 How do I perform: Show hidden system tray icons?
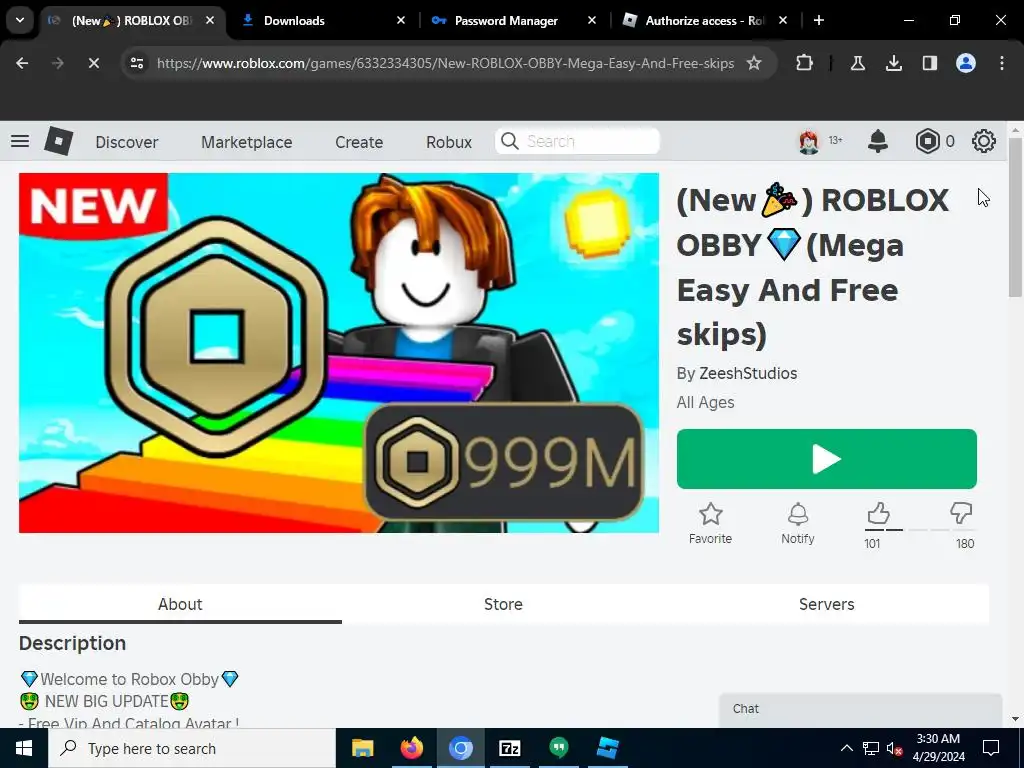tap(846, 748)
